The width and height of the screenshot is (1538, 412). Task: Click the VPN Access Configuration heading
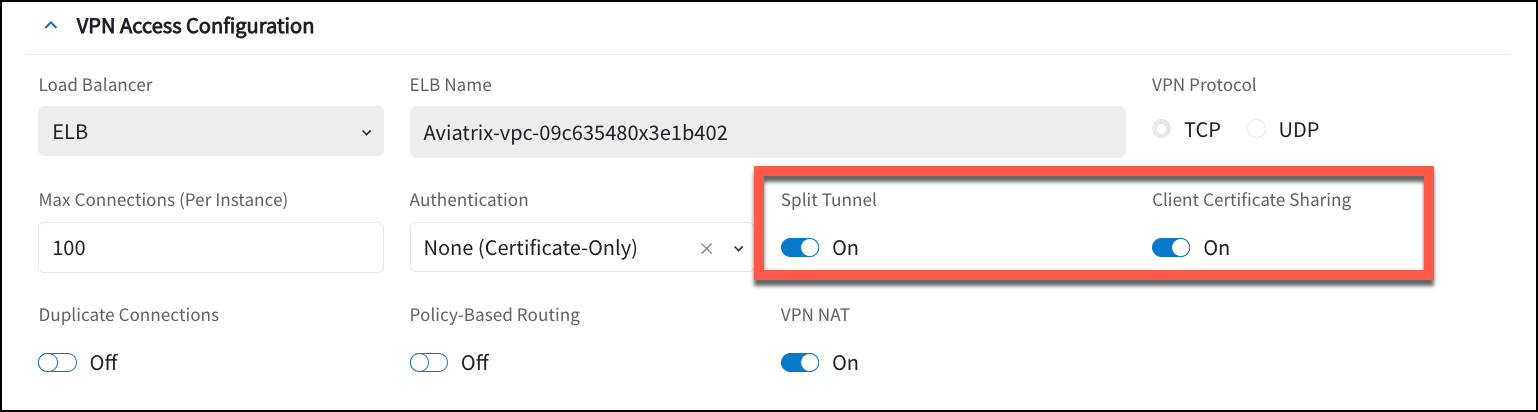pyautogui.click(x=195, y=26)
